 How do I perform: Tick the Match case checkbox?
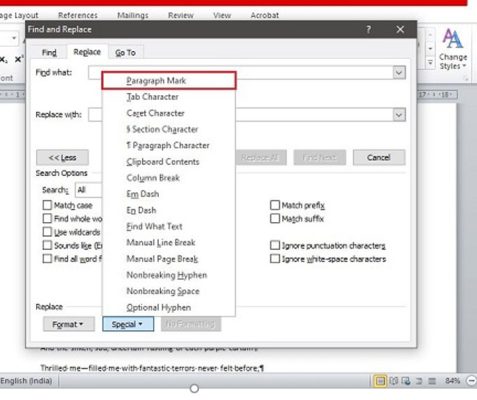click(x=47, y=205)
